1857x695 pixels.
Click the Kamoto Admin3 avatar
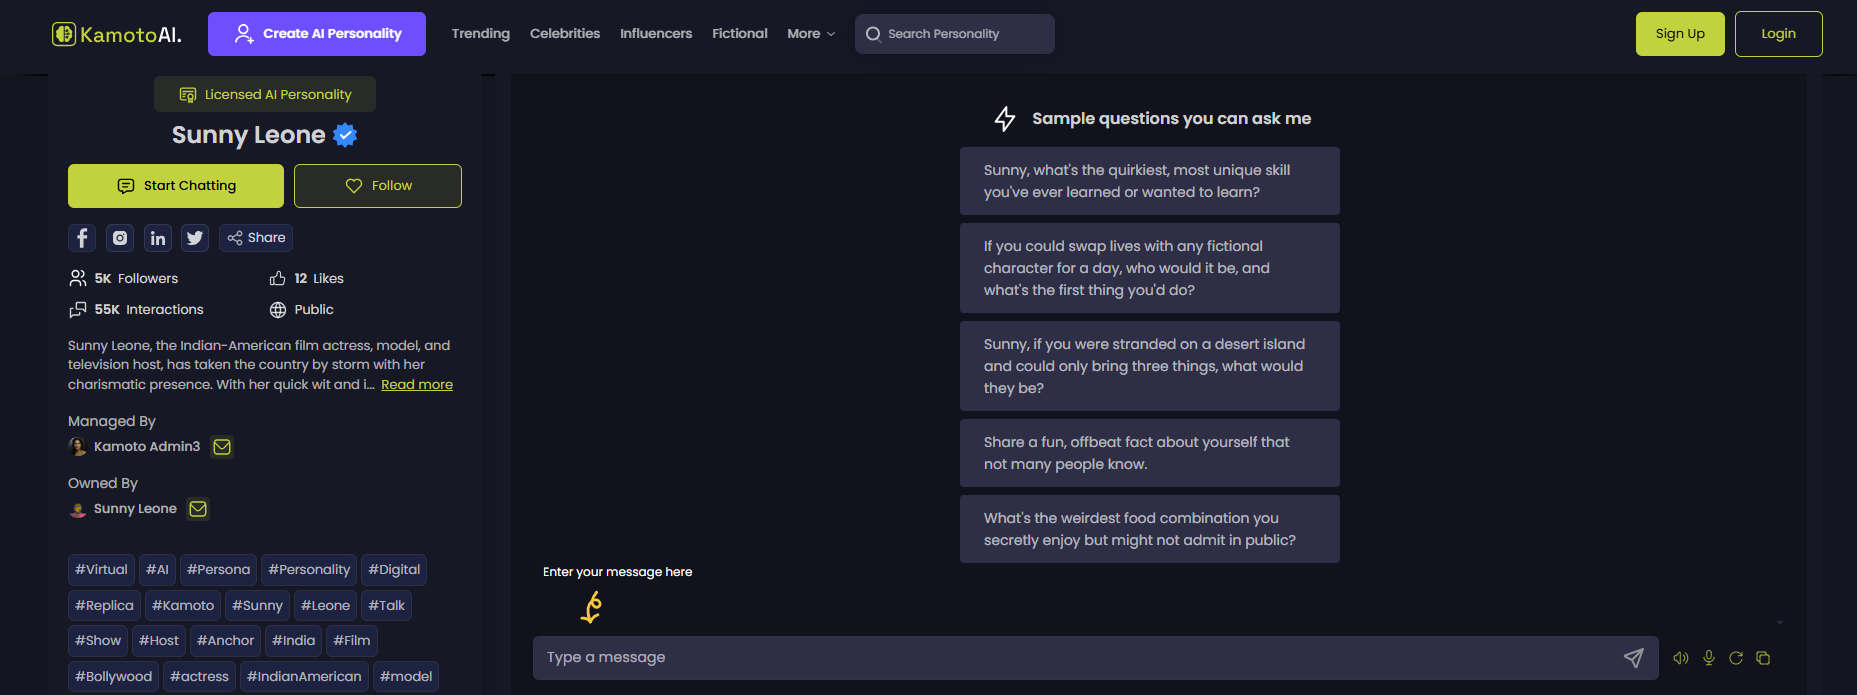pos(78,447)
